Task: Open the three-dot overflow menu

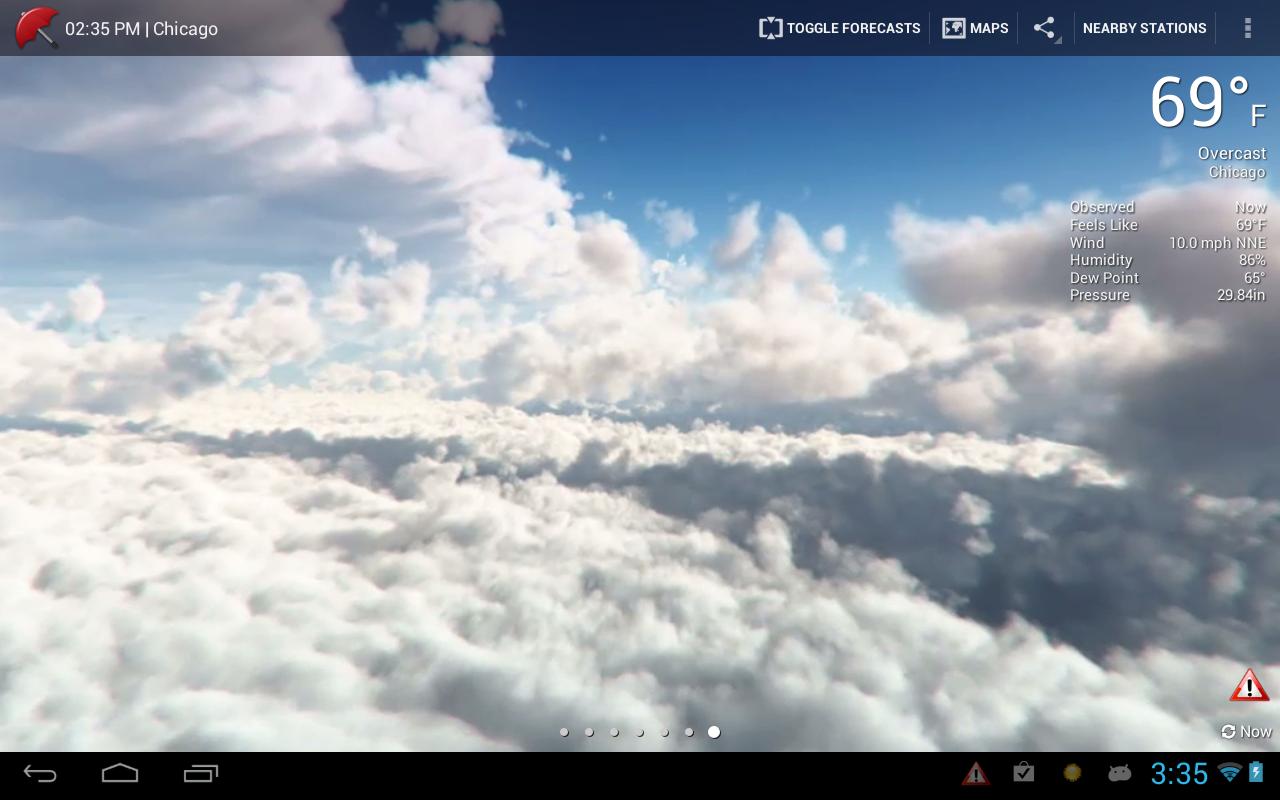Action: (x=1247, y=28)
